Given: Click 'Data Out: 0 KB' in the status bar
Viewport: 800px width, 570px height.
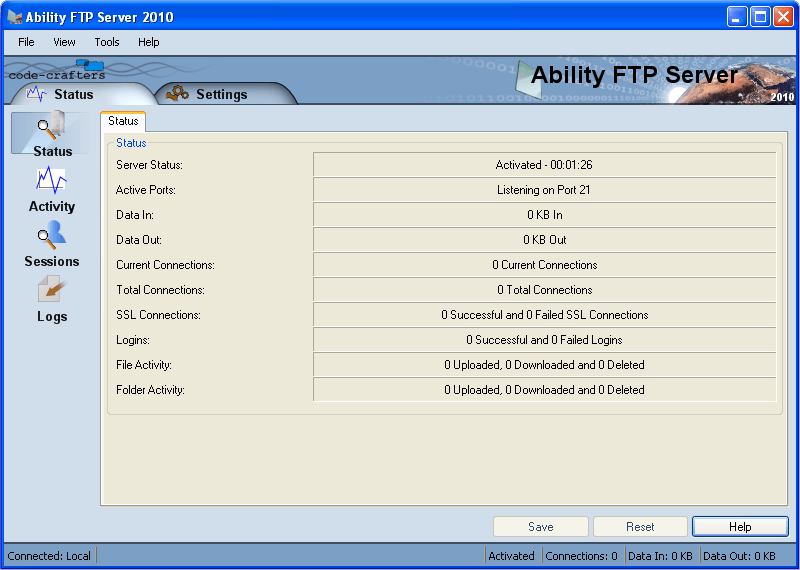Looking at the screenshot, I should (x=739, y=556).
